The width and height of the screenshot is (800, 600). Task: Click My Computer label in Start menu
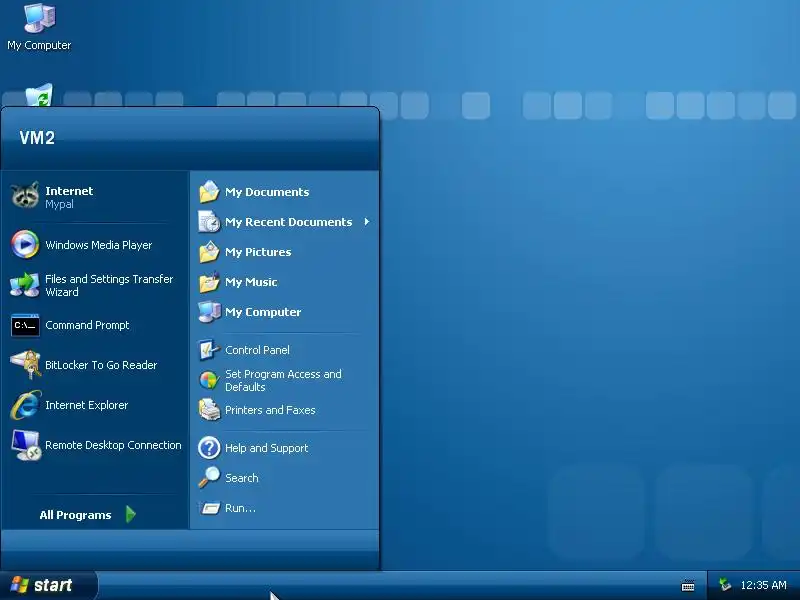point(263,312)
